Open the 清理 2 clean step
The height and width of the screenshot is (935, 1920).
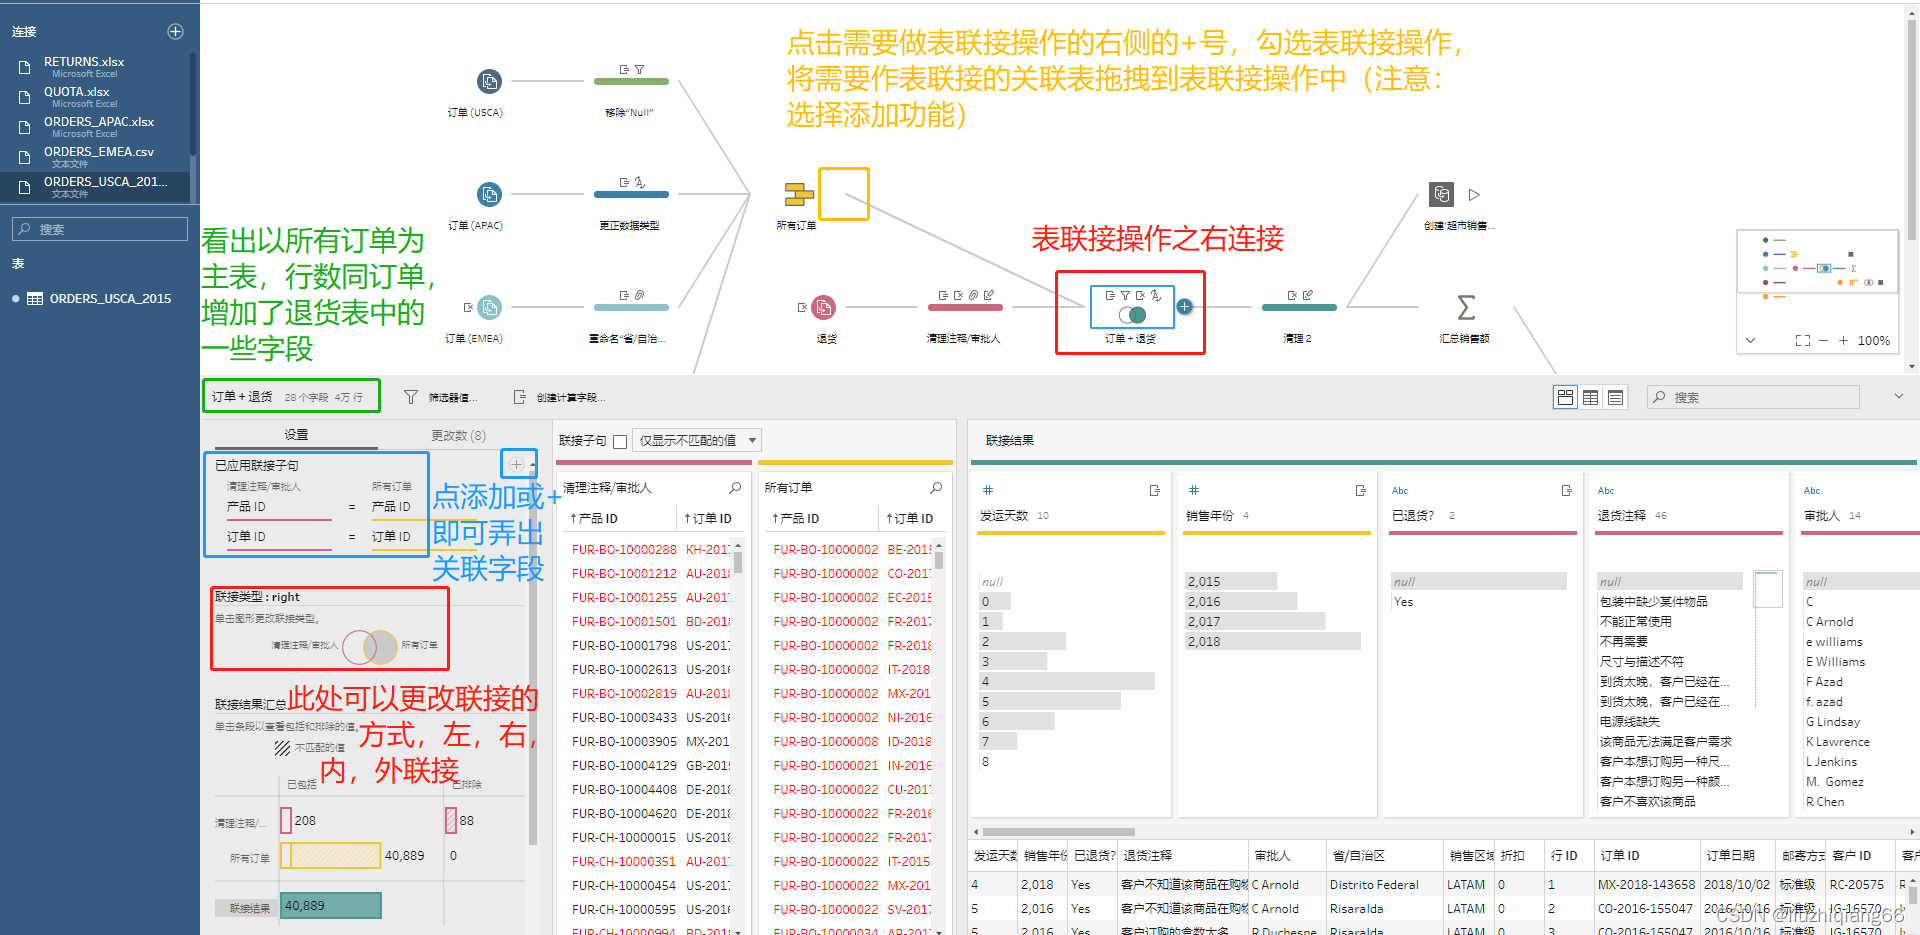(x=1299, y=307)
